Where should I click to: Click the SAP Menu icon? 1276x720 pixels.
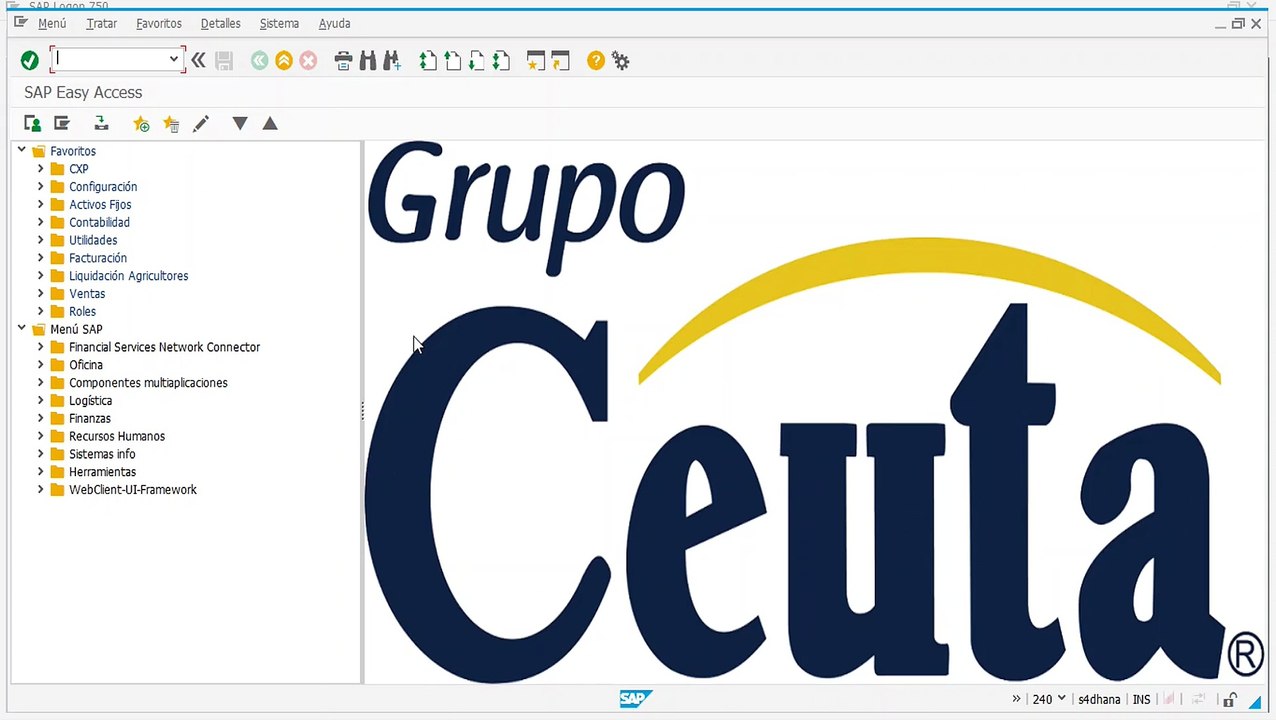coord(62,123)
